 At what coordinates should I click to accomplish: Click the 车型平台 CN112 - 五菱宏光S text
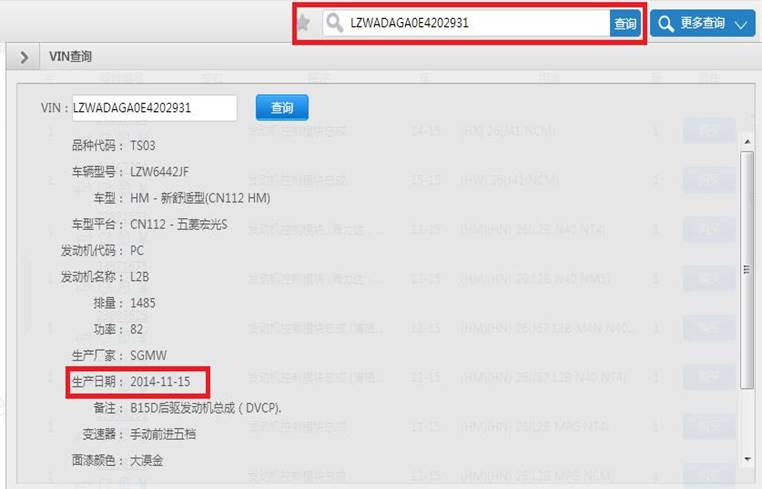point(178,224)
